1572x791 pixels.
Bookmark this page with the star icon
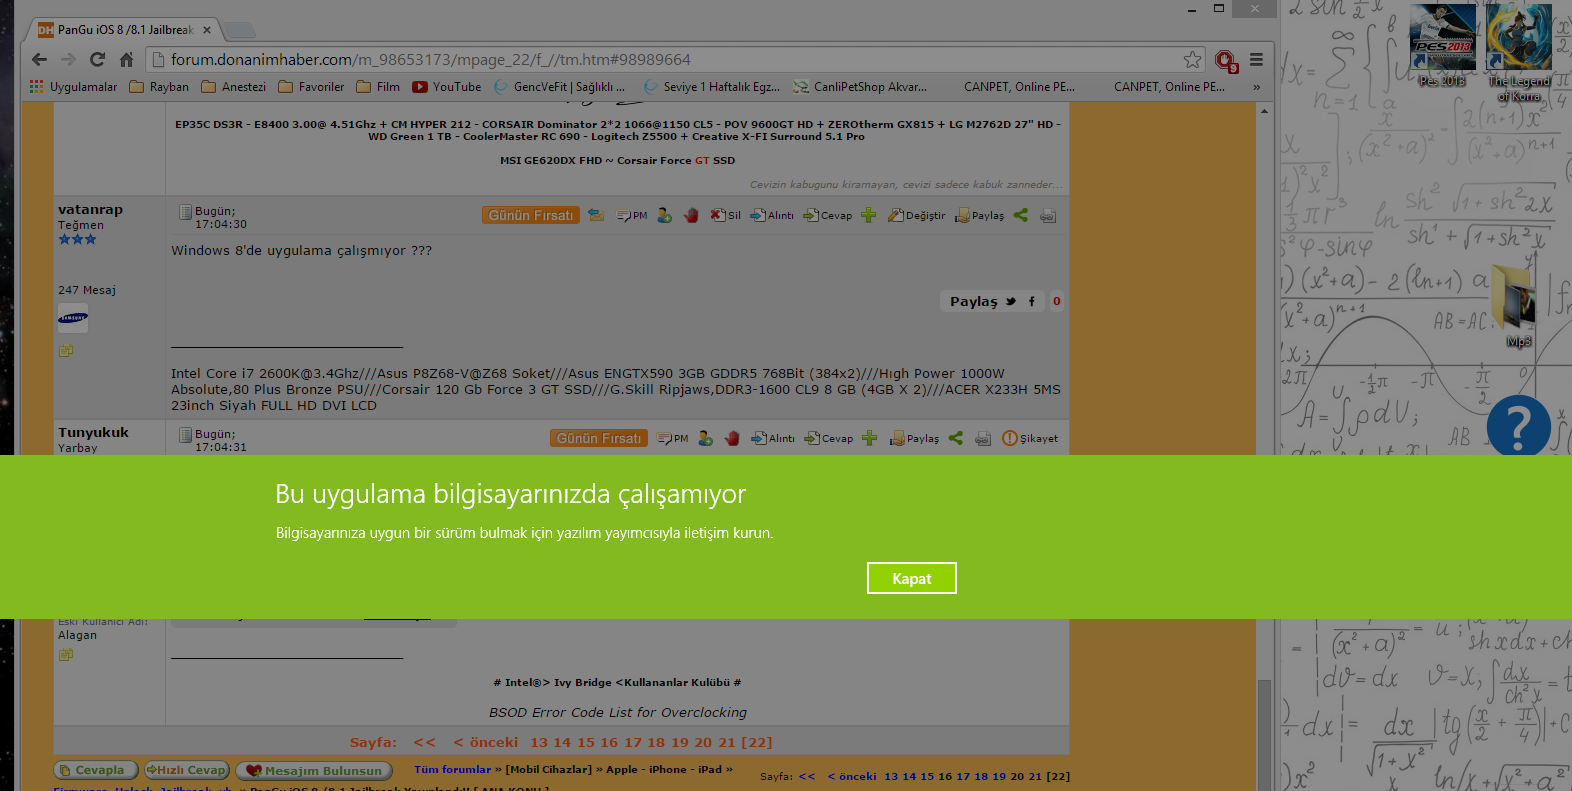(x=1192, y=59)
